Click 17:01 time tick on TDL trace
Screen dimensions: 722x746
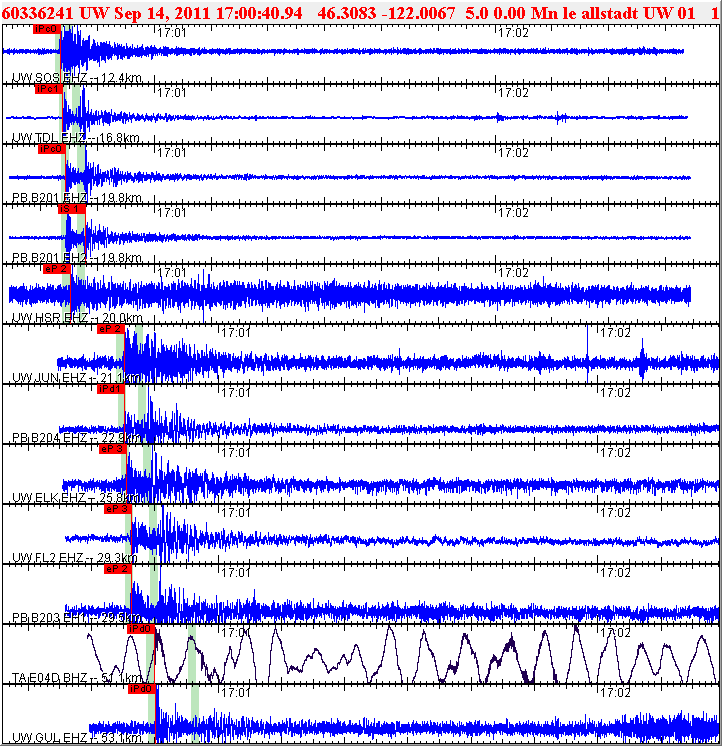click(x=172, y=92)
